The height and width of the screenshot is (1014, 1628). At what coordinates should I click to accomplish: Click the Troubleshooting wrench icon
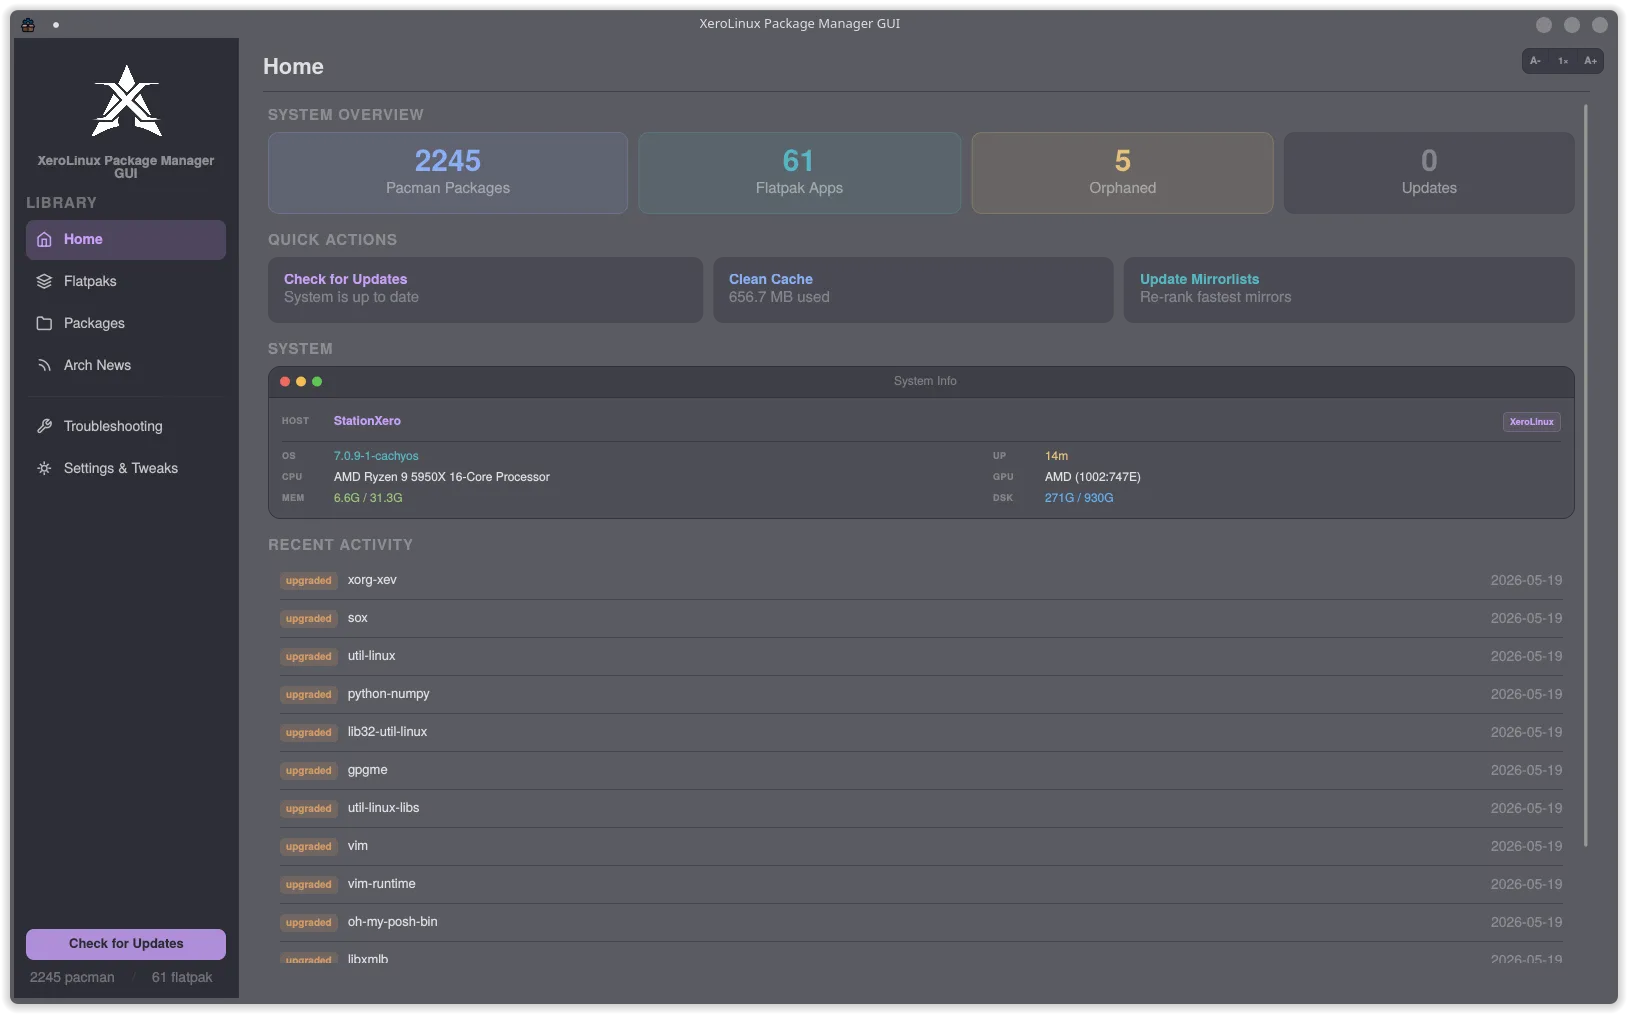pyautogui.click(x=44, y=427)
